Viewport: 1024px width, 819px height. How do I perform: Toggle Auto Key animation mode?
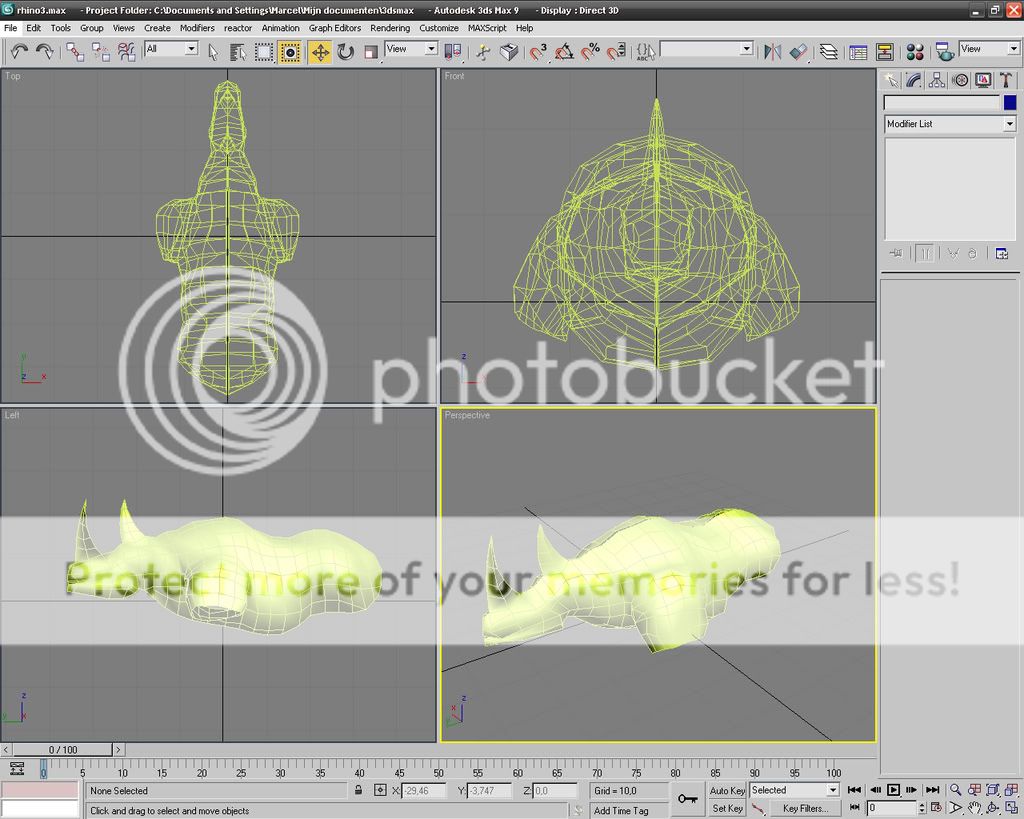click(x=727, y=790)
